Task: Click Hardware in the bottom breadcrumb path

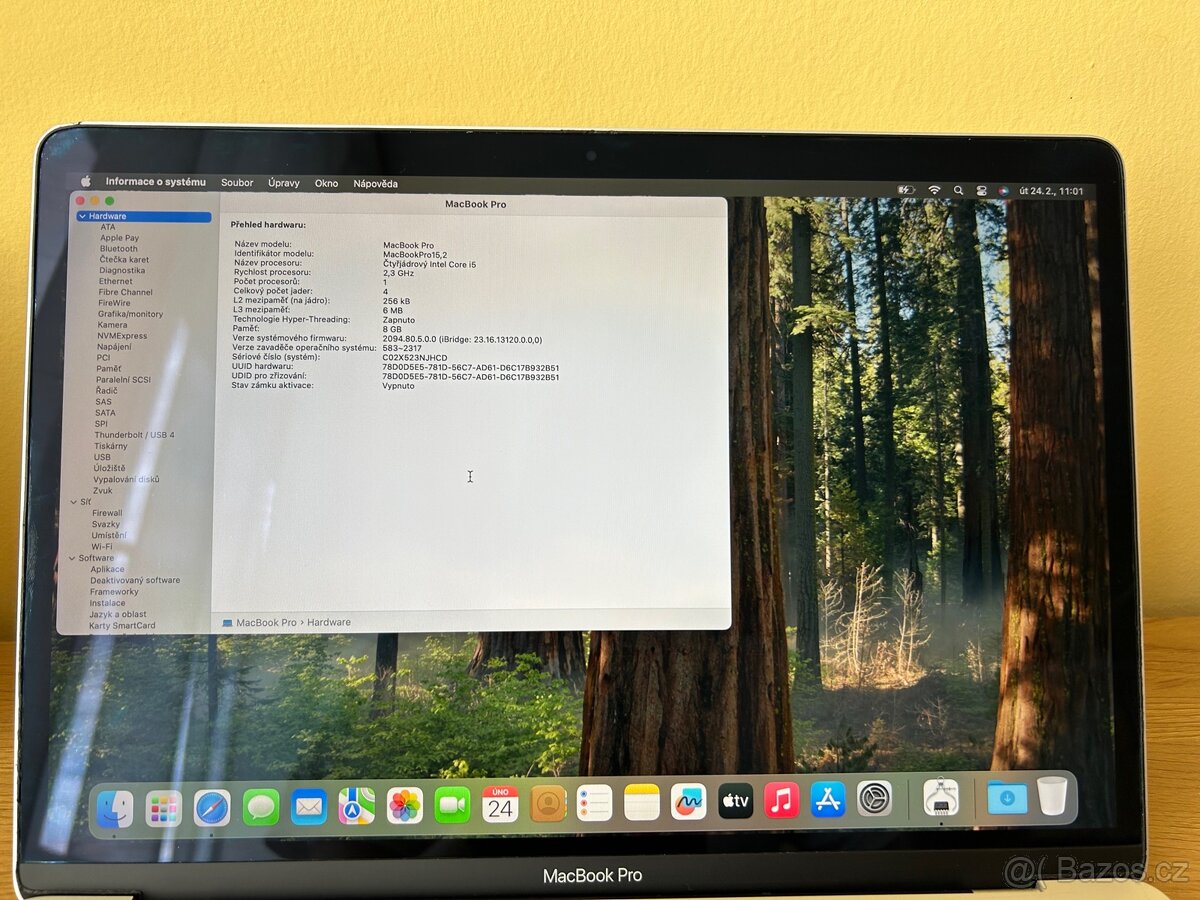Action: click(330, 622)
